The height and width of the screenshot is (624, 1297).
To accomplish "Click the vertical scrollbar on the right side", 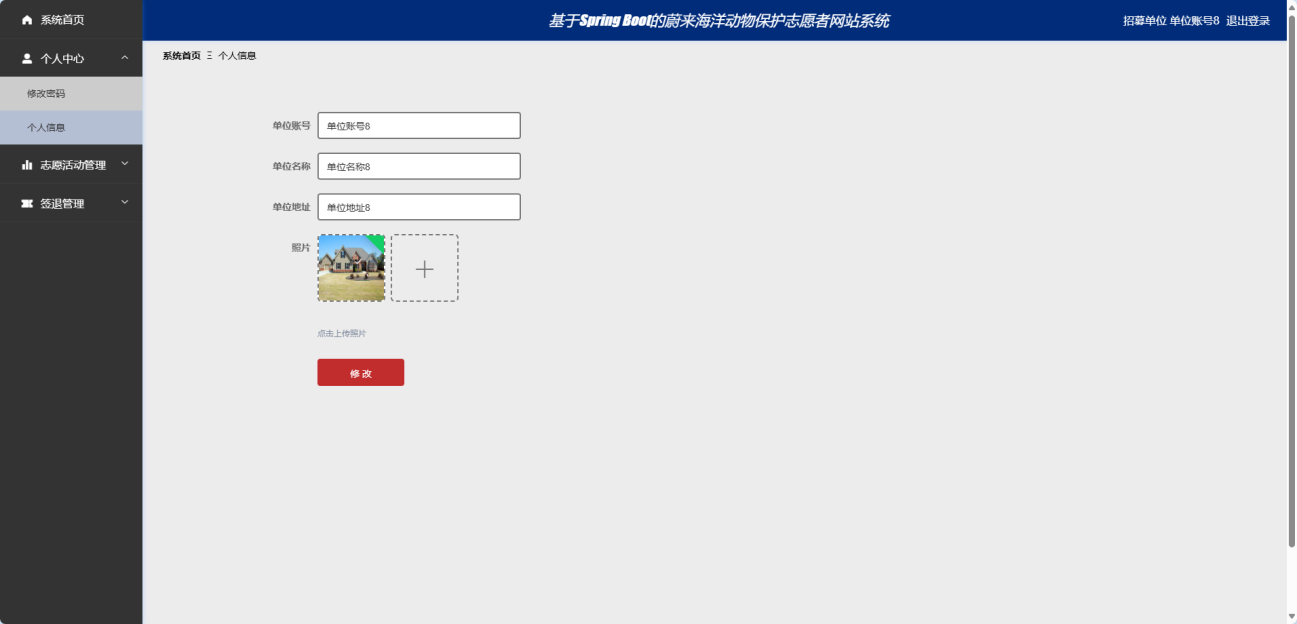I will 1291,280.
